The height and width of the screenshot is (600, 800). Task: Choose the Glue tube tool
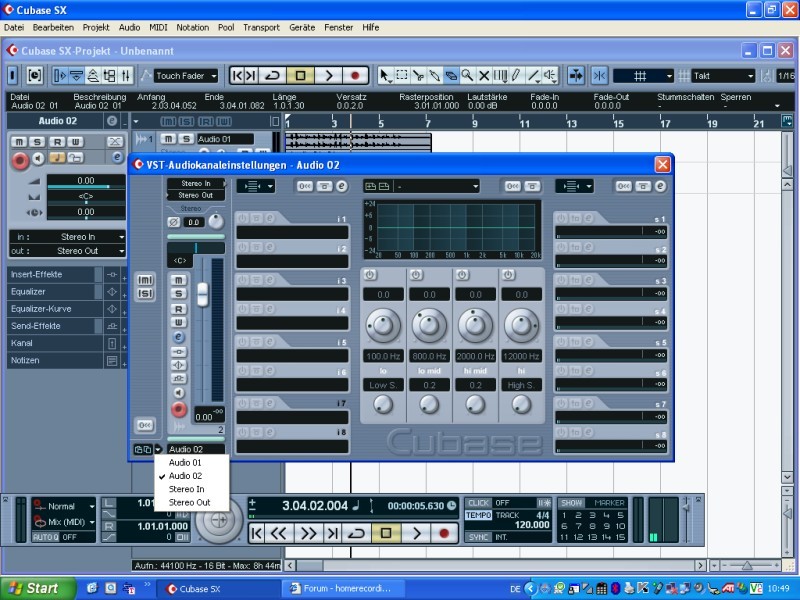434,76
